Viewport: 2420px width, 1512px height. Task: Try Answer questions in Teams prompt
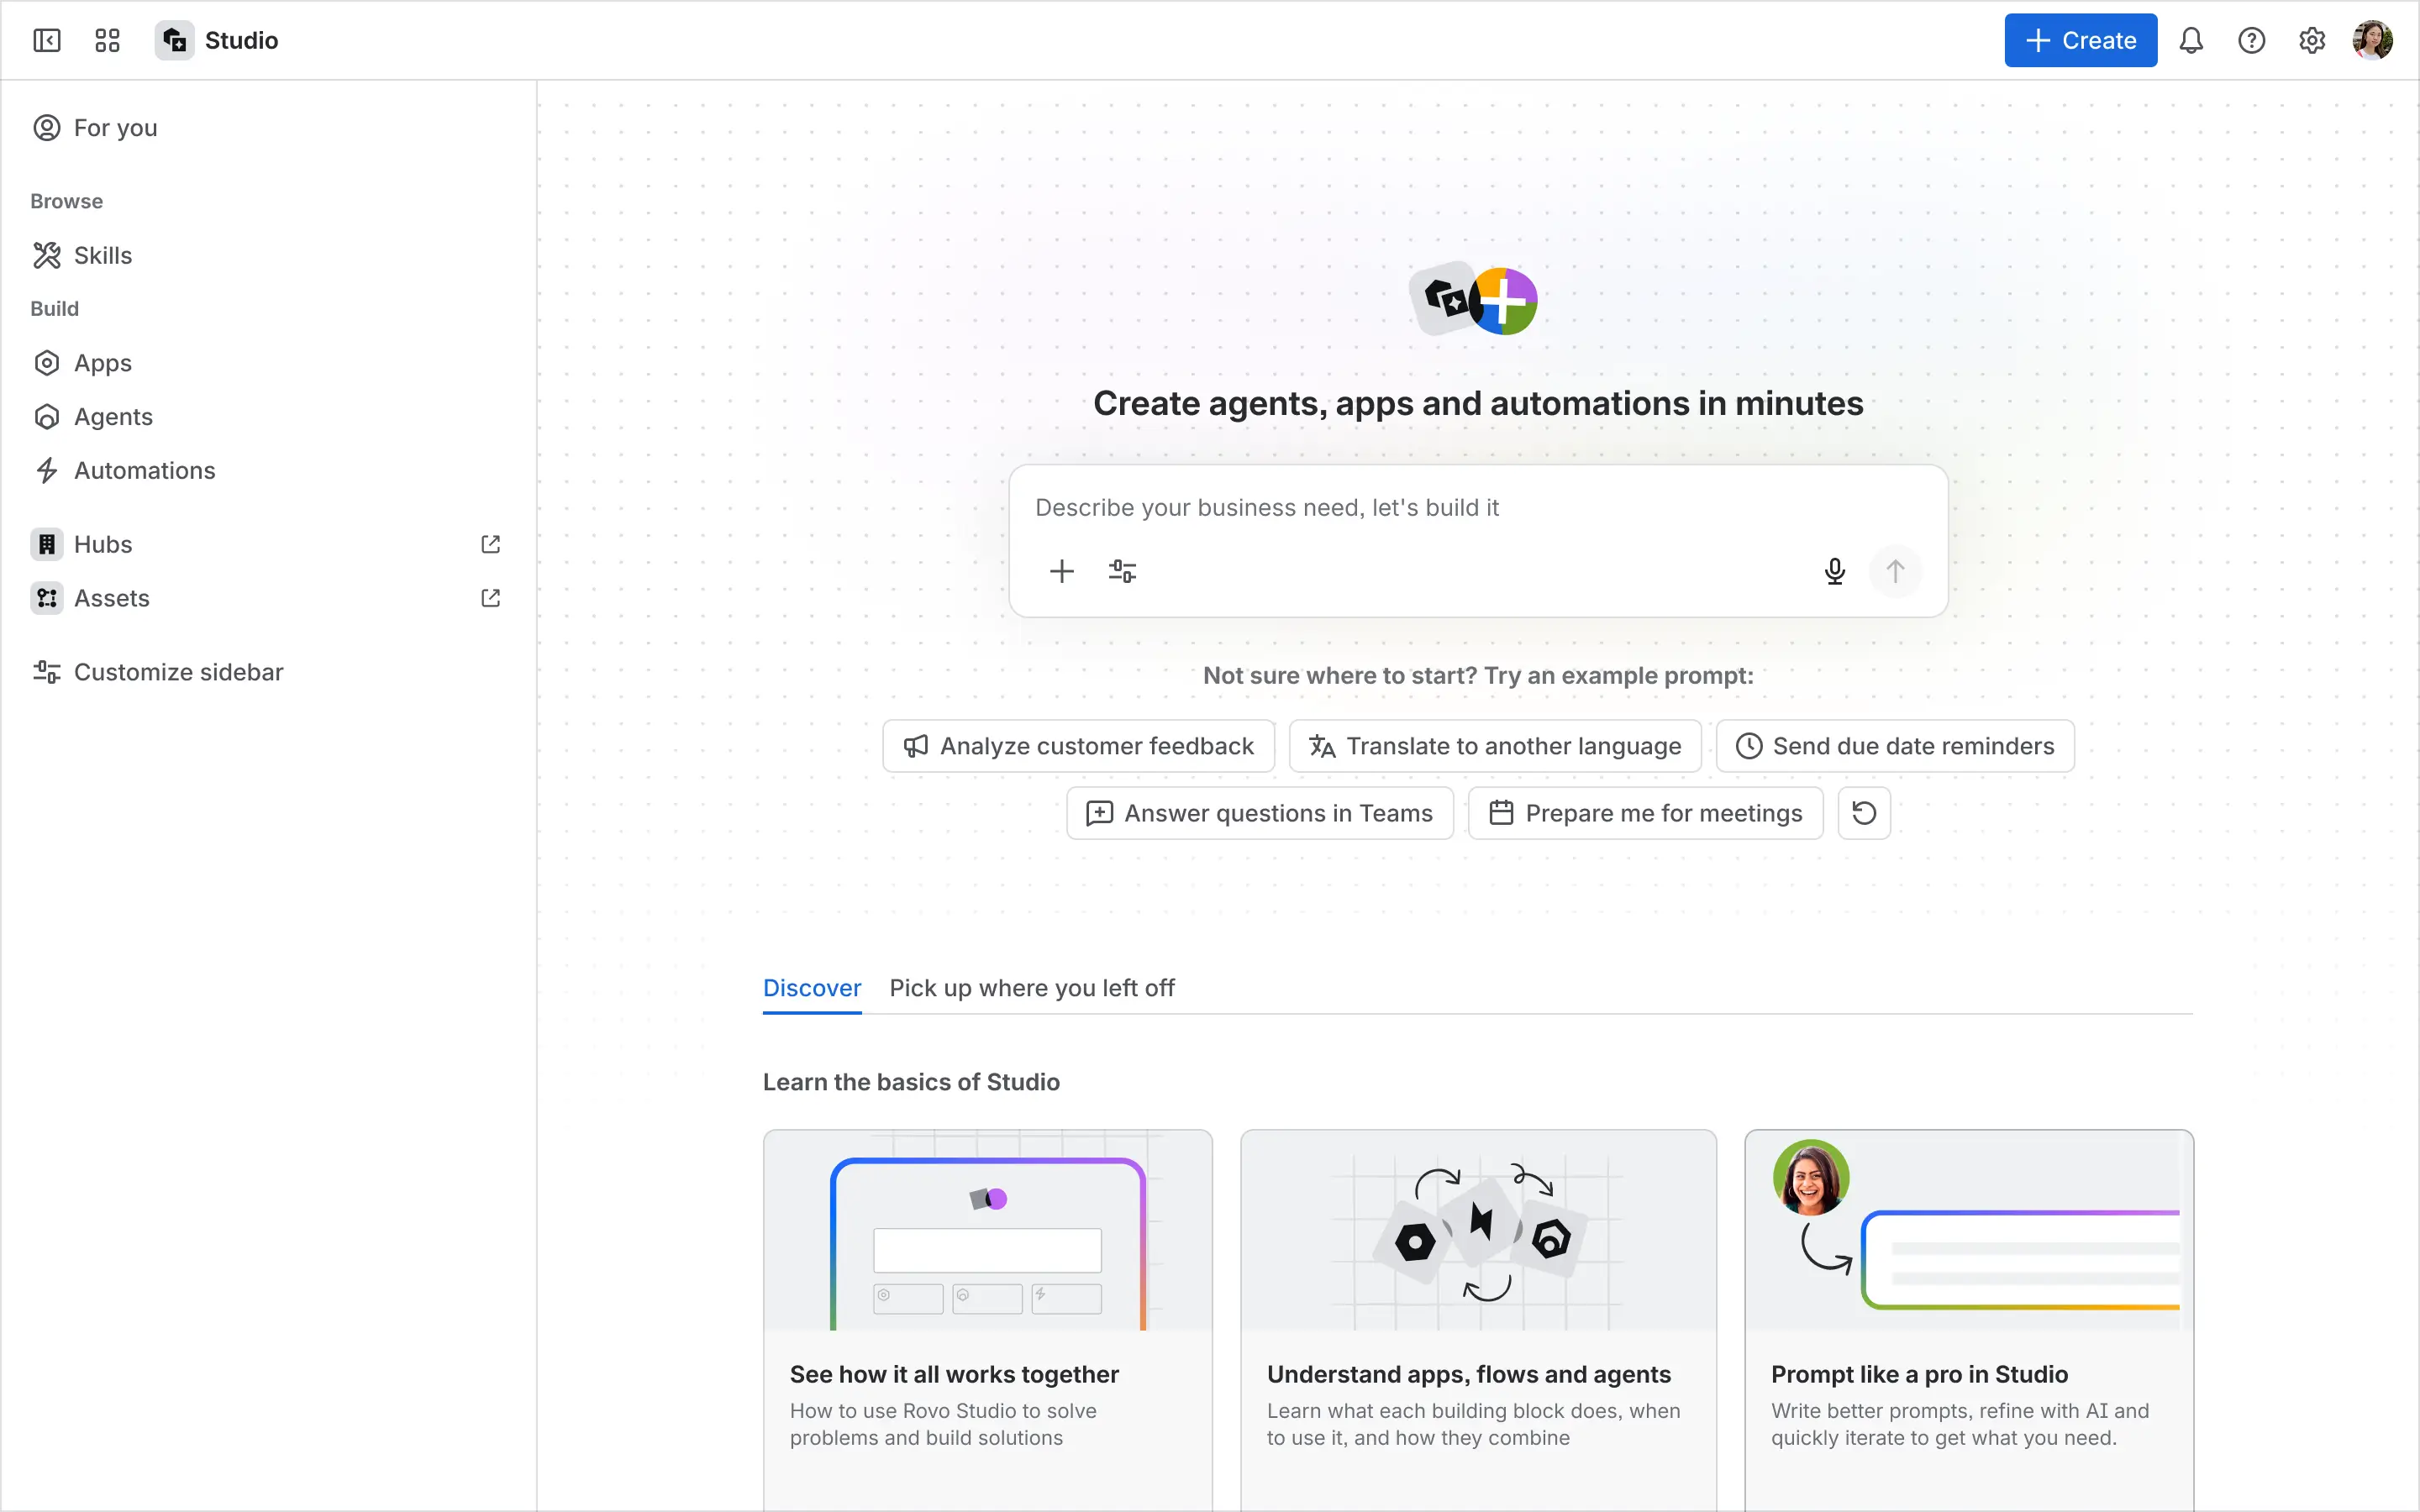1260,813
